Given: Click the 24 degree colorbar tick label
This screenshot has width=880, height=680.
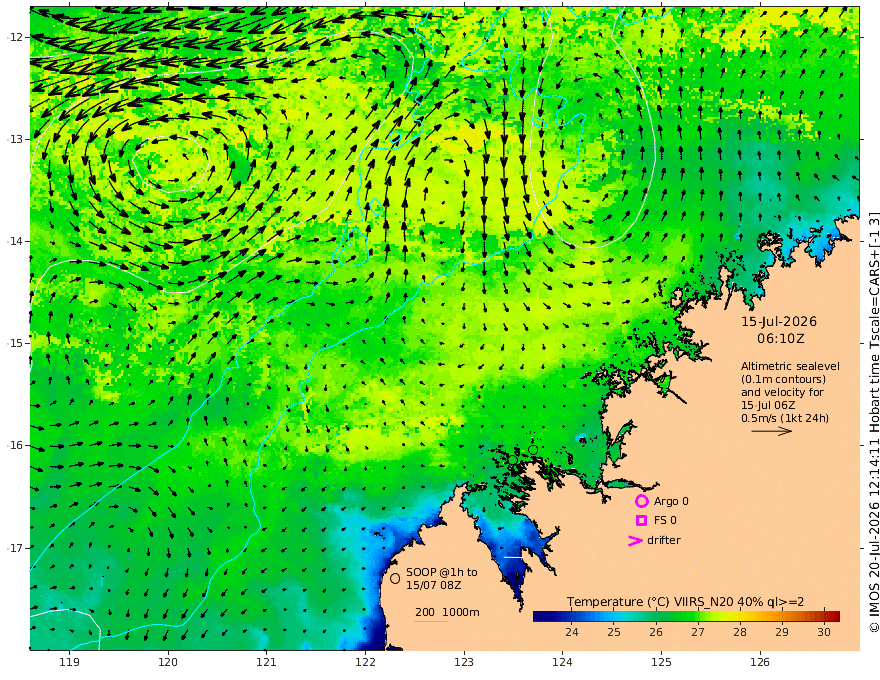Looking at the screenshot, I should pos(572,632).
